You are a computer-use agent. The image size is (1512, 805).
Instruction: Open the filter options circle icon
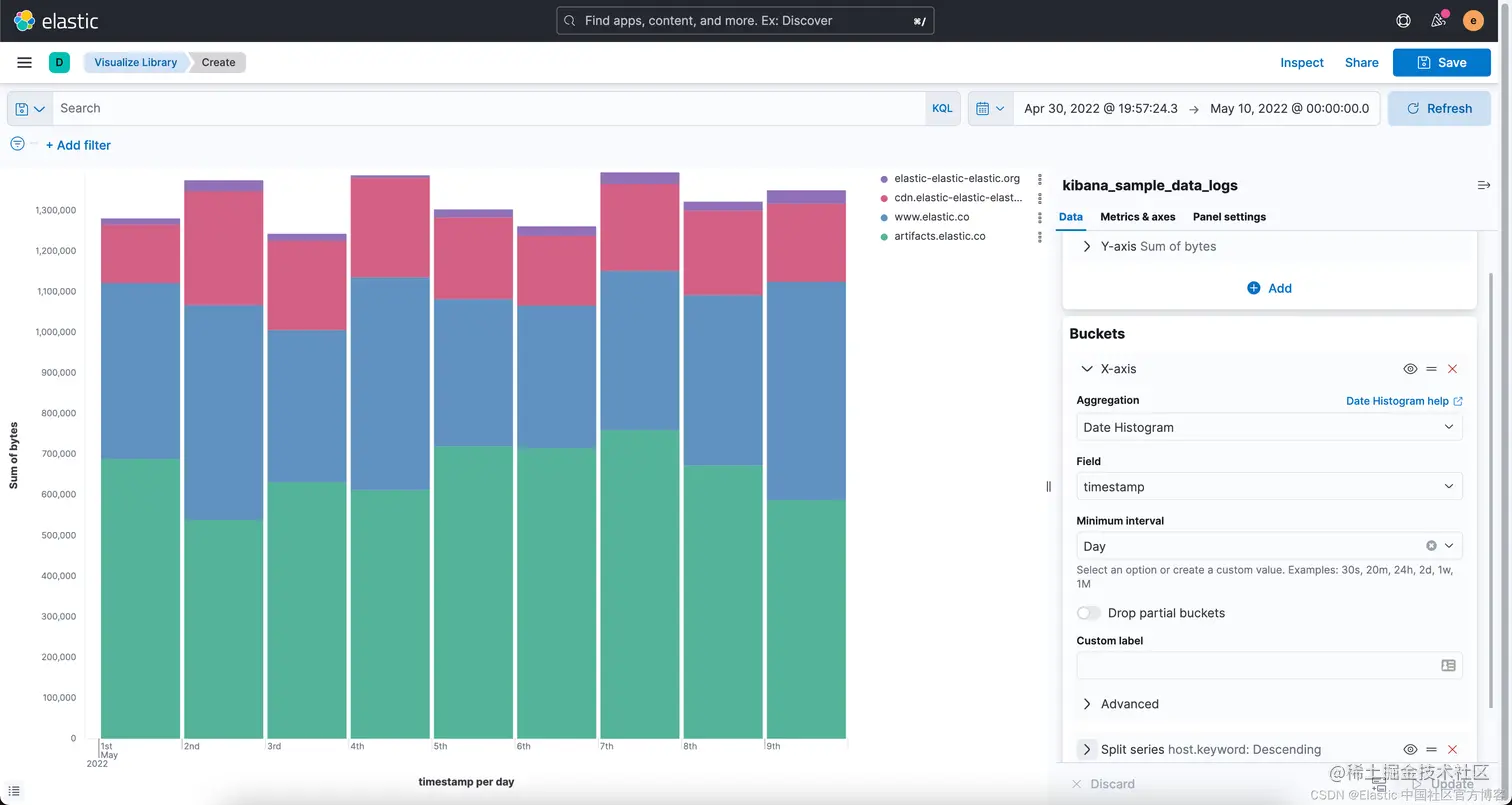click(17, 144)
